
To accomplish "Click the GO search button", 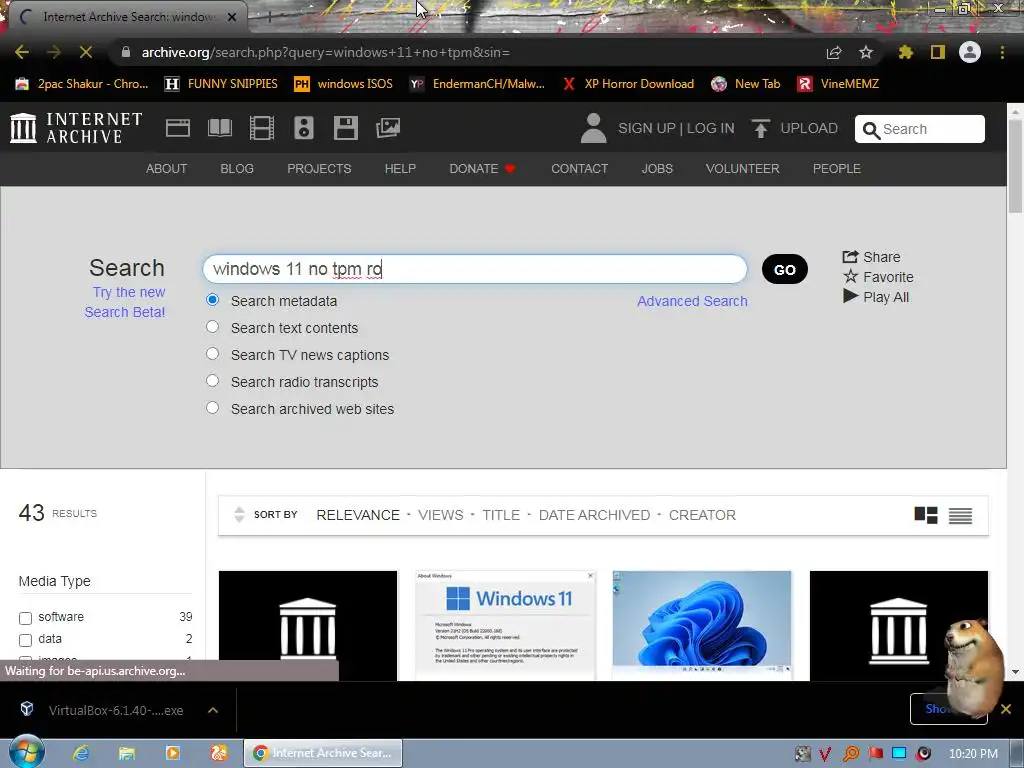I will [784, 270].
